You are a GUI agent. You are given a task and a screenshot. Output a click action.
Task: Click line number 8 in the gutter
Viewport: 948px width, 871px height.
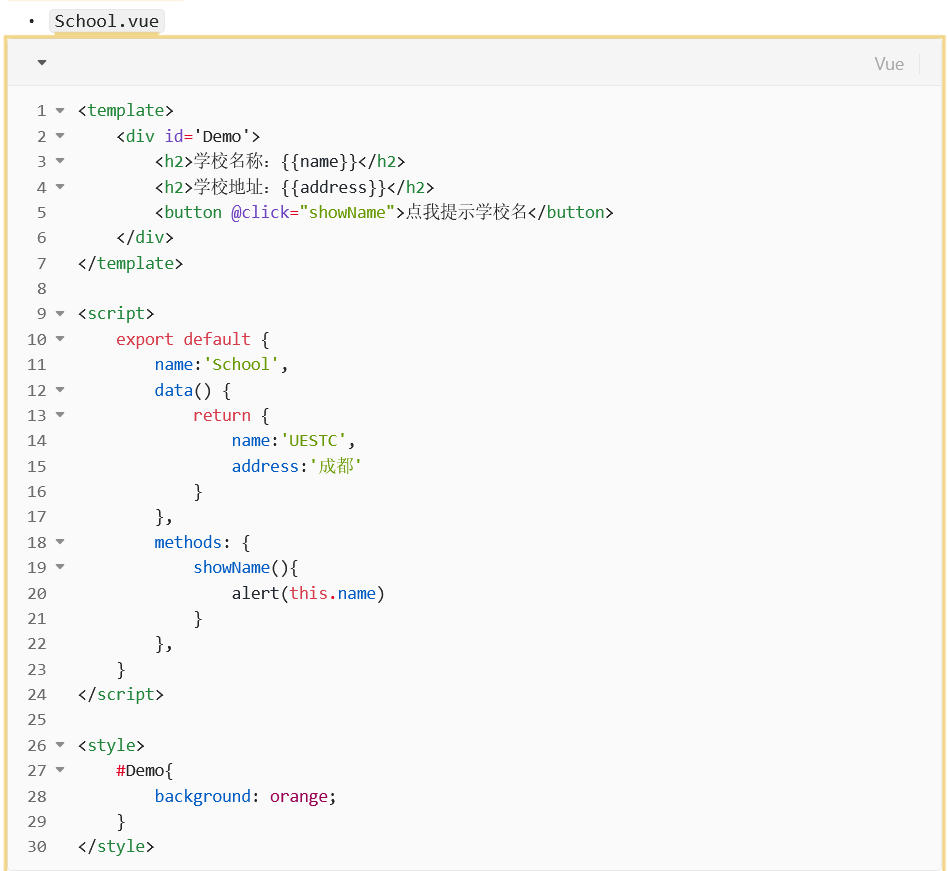[40, 288]
